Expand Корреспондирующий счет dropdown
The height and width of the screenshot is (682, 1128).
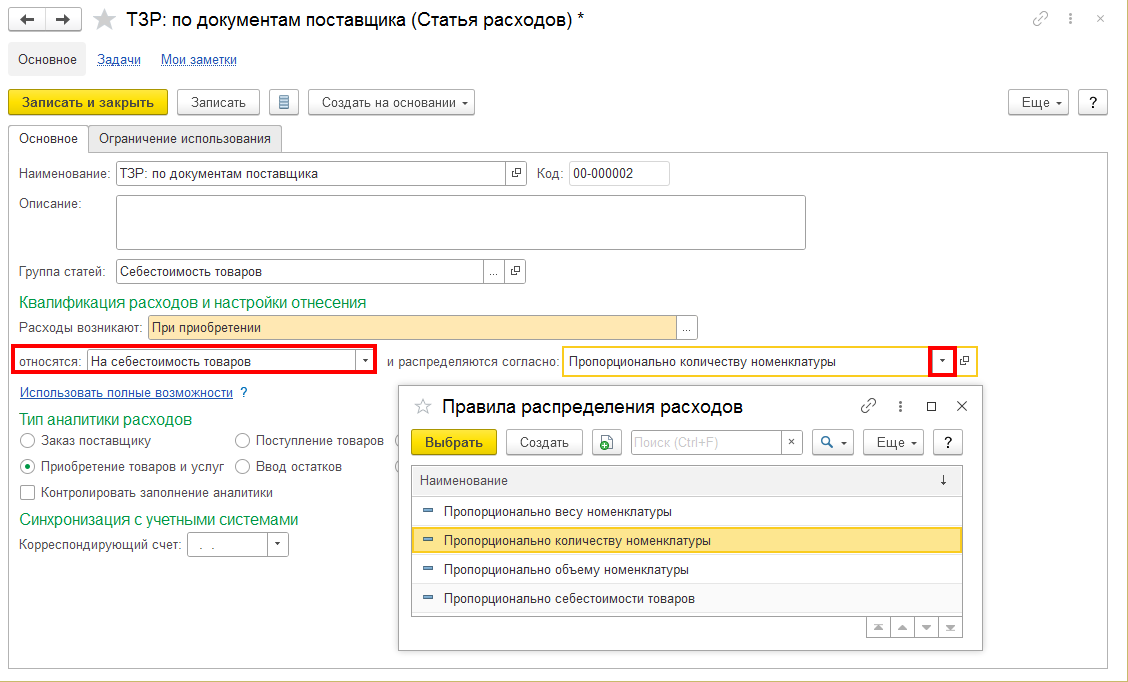[278, 545]
